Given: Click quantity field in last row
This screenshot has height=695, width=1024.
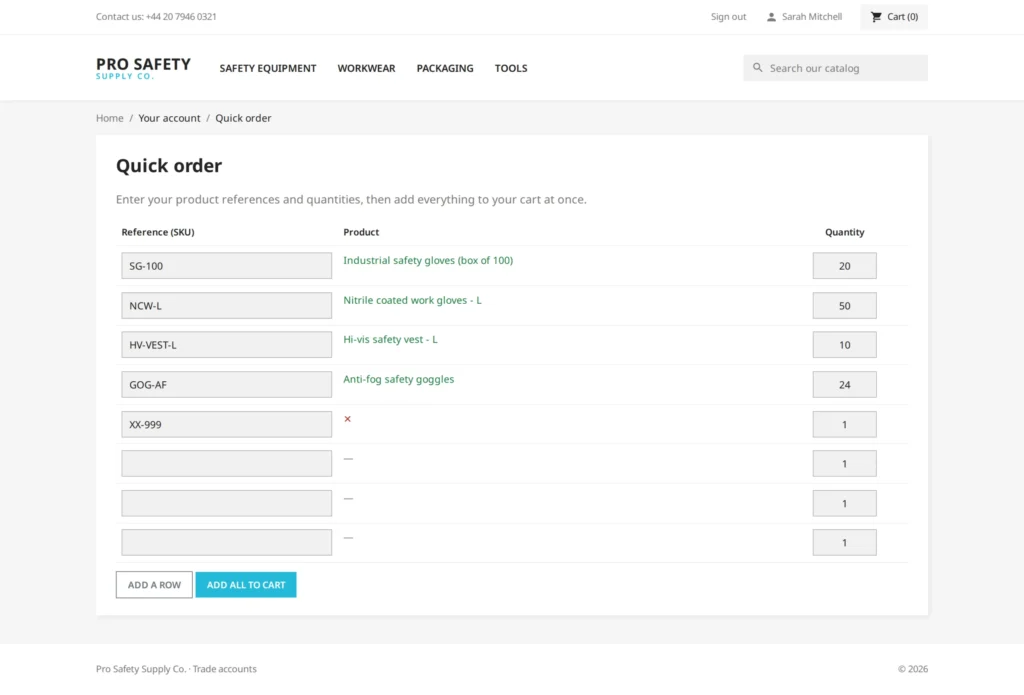Looking at the screenshot, I should point(844,543).
